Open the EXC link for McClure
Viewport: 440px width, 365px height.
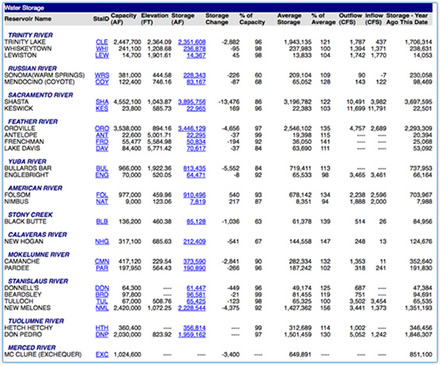click(102, 354)
